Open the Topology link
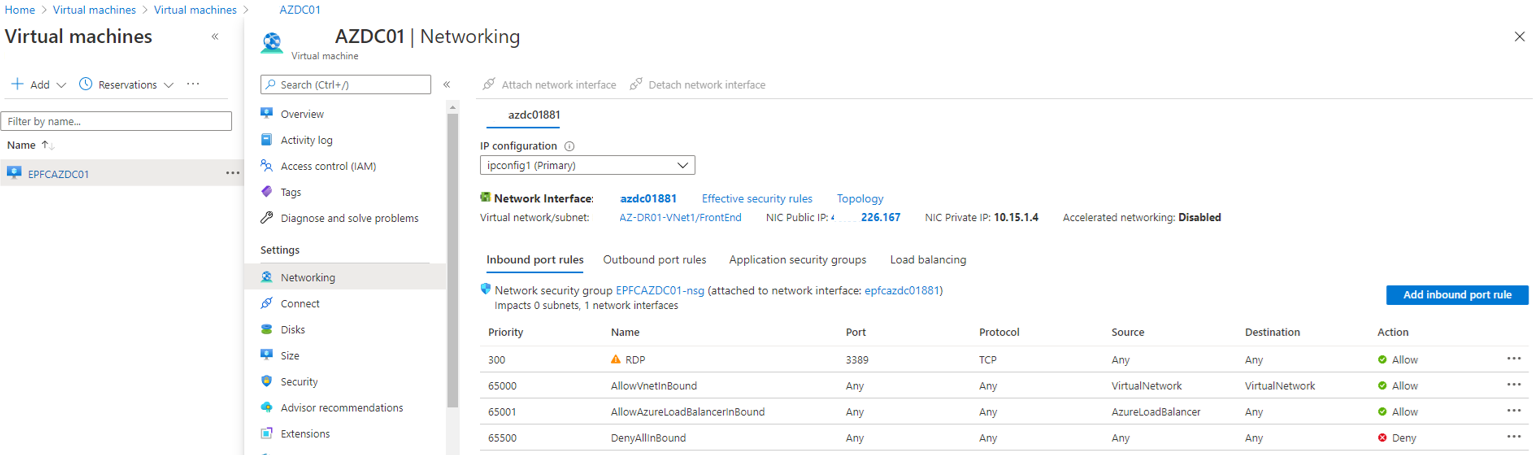 click(x=860, y=199)
